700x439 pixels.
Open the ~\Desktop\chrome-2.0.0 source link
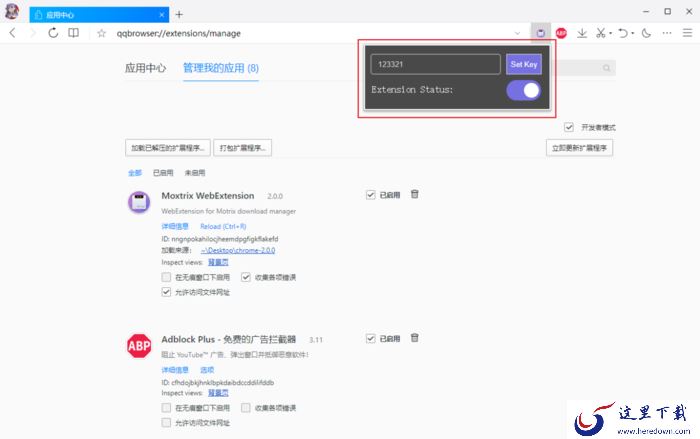click(238, 251)
